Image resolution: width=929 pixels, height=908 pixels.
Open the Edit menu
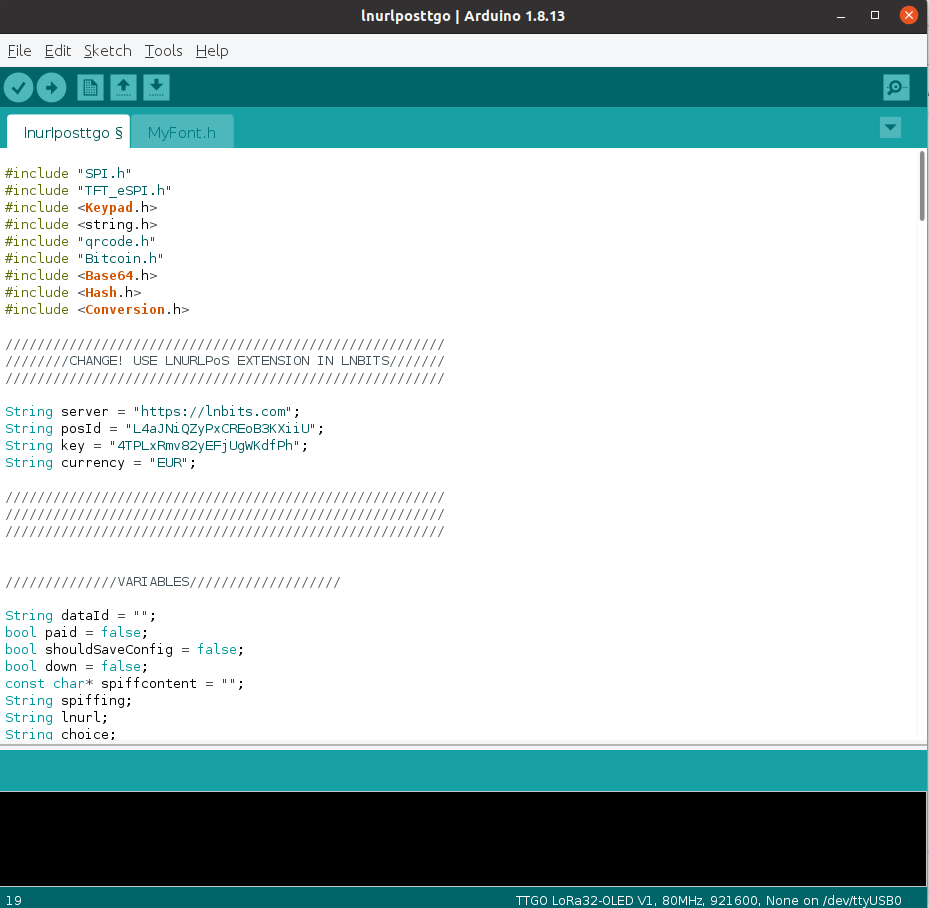click(58, 51)
